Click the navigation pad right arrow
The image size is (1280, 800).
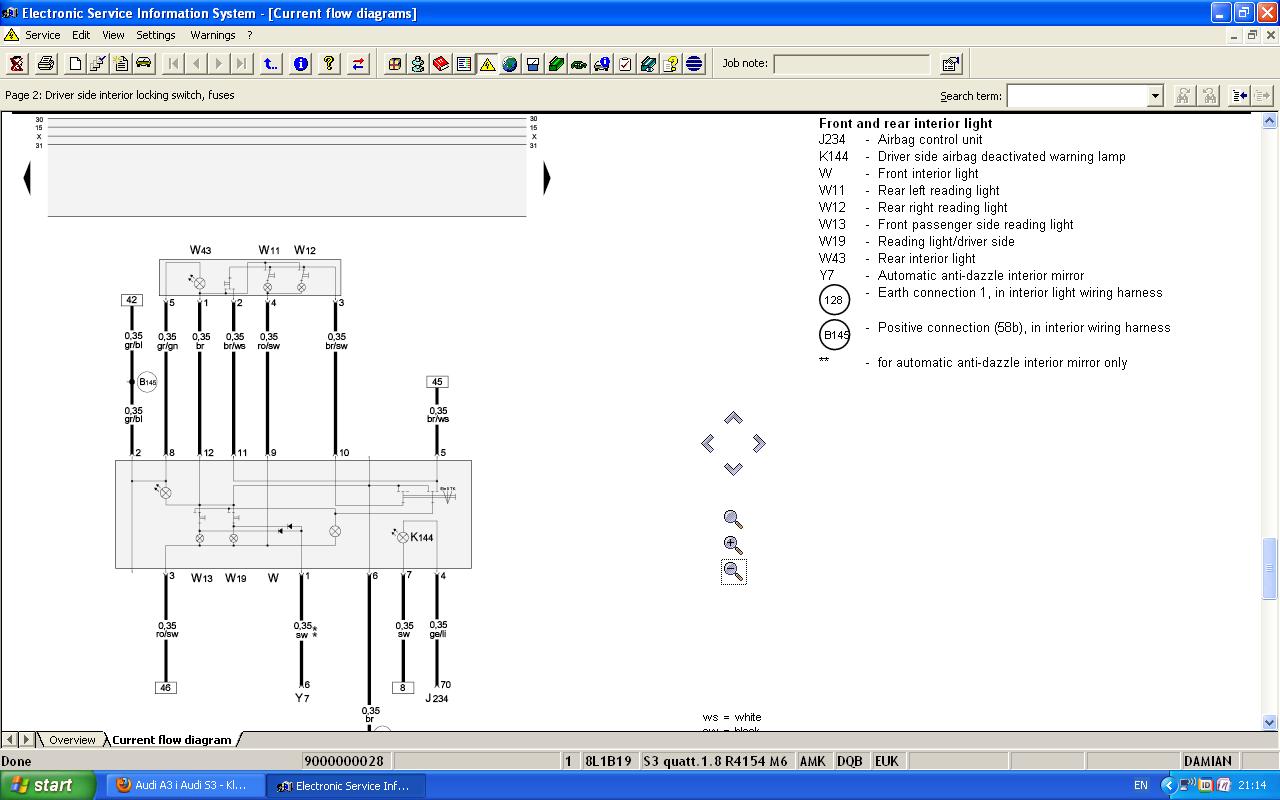coord(758,443)
